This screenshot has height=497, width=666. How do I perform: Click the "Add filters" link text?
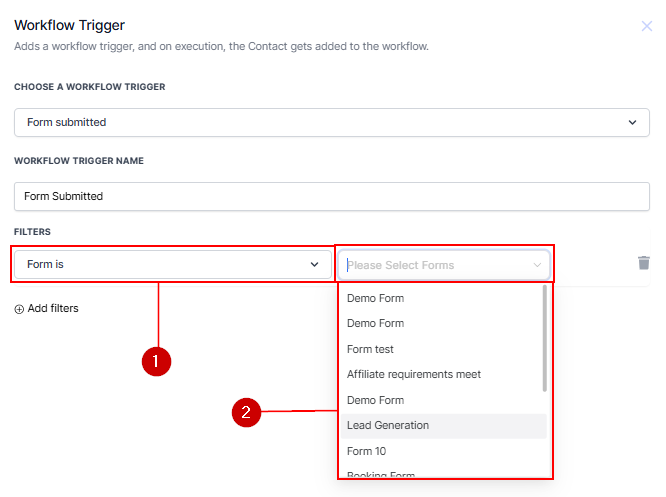(x=53, y=308)
